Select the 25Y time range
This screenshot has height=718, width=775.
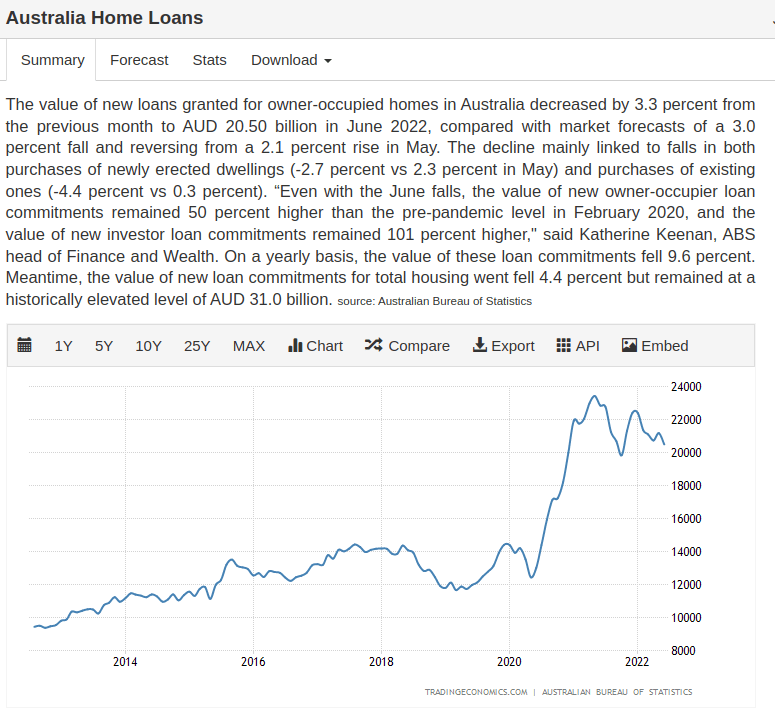197,346
